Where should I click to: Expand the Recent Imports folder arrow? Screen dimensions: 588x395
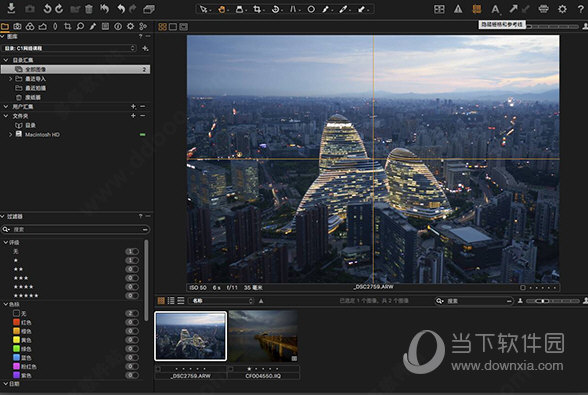click(10, 79)
